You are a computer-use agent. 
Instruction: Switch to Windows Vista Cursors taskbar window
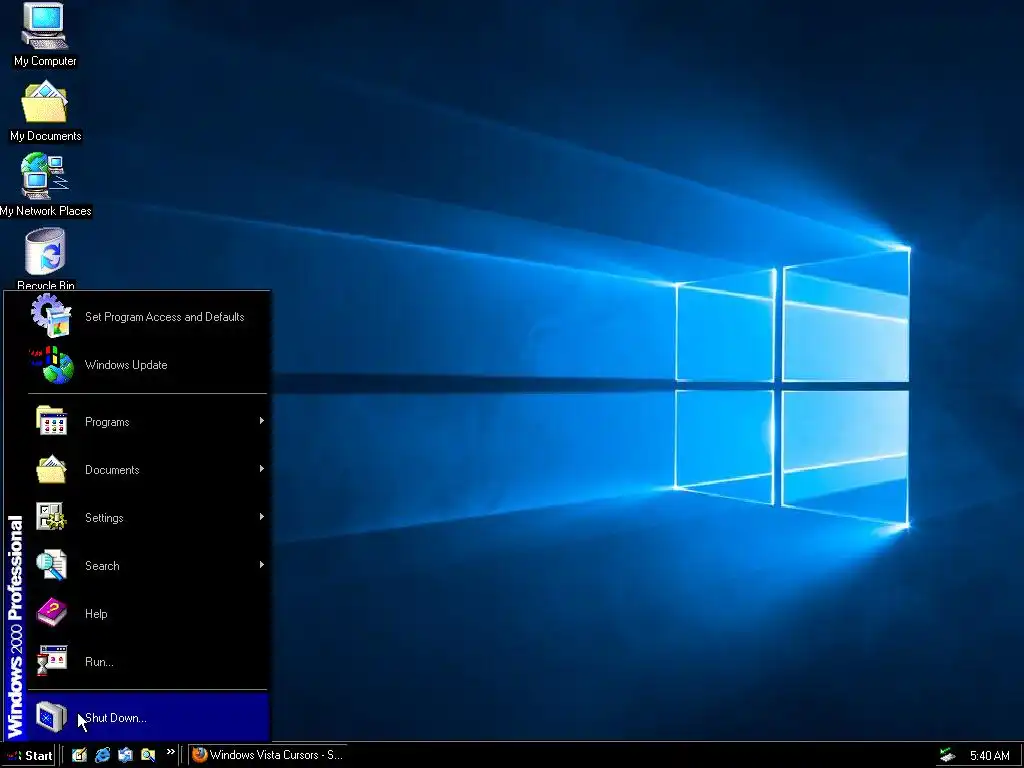click(x=268, y=755)
